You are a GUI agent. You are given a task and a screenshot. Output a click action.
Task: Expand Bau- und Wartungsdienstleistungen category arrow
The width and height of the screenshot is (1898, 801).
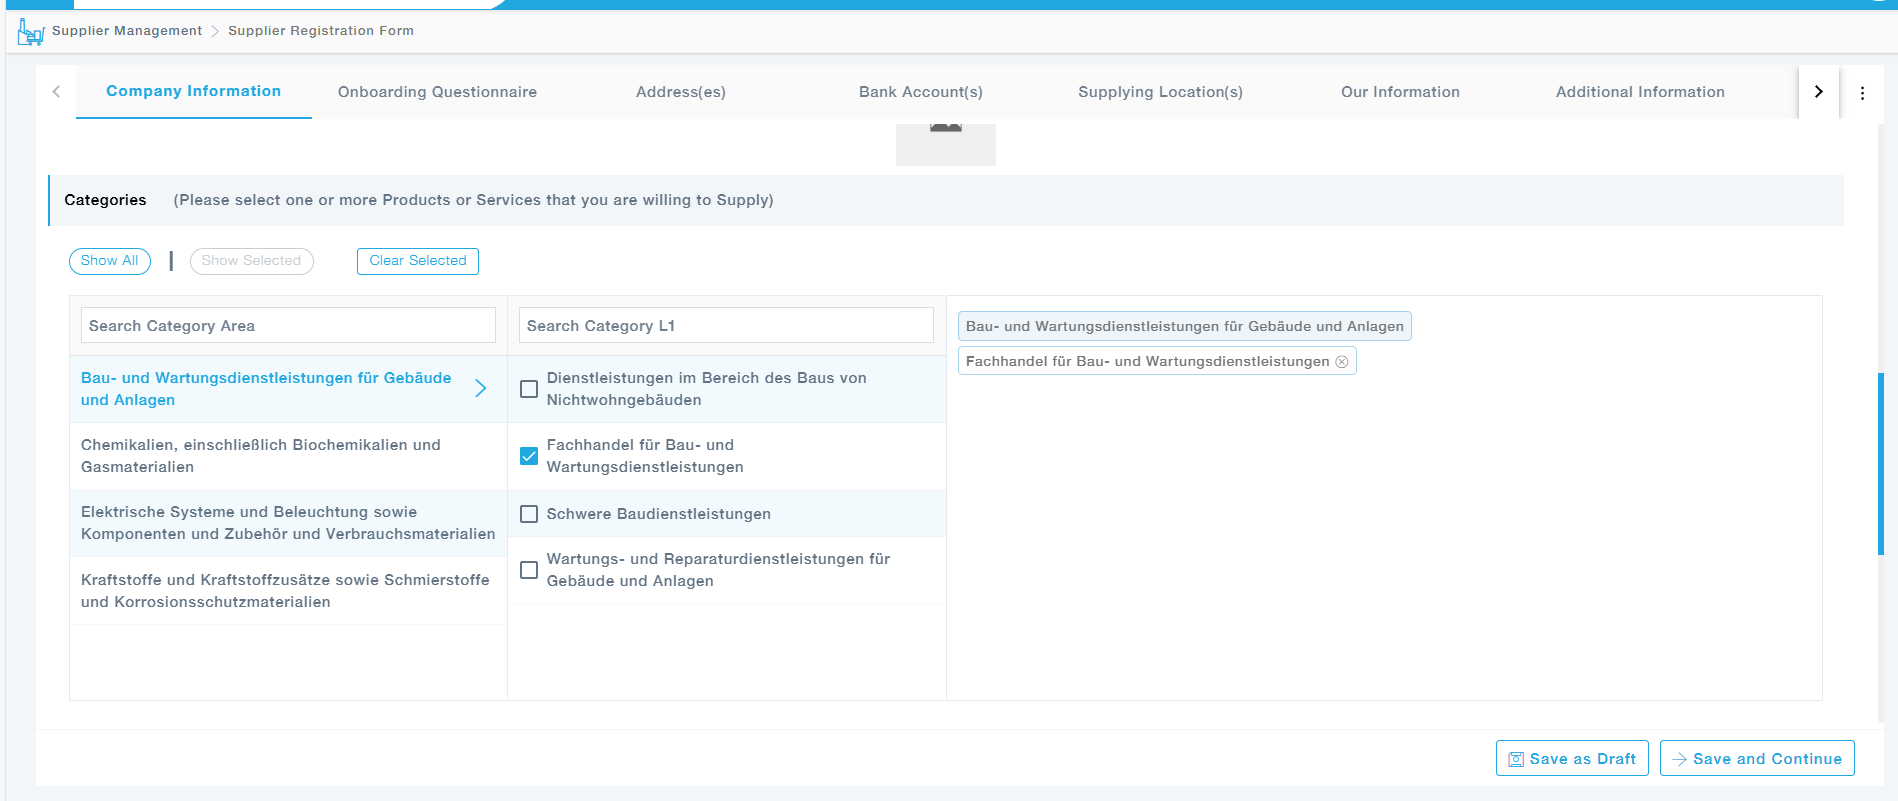(481, 389)
